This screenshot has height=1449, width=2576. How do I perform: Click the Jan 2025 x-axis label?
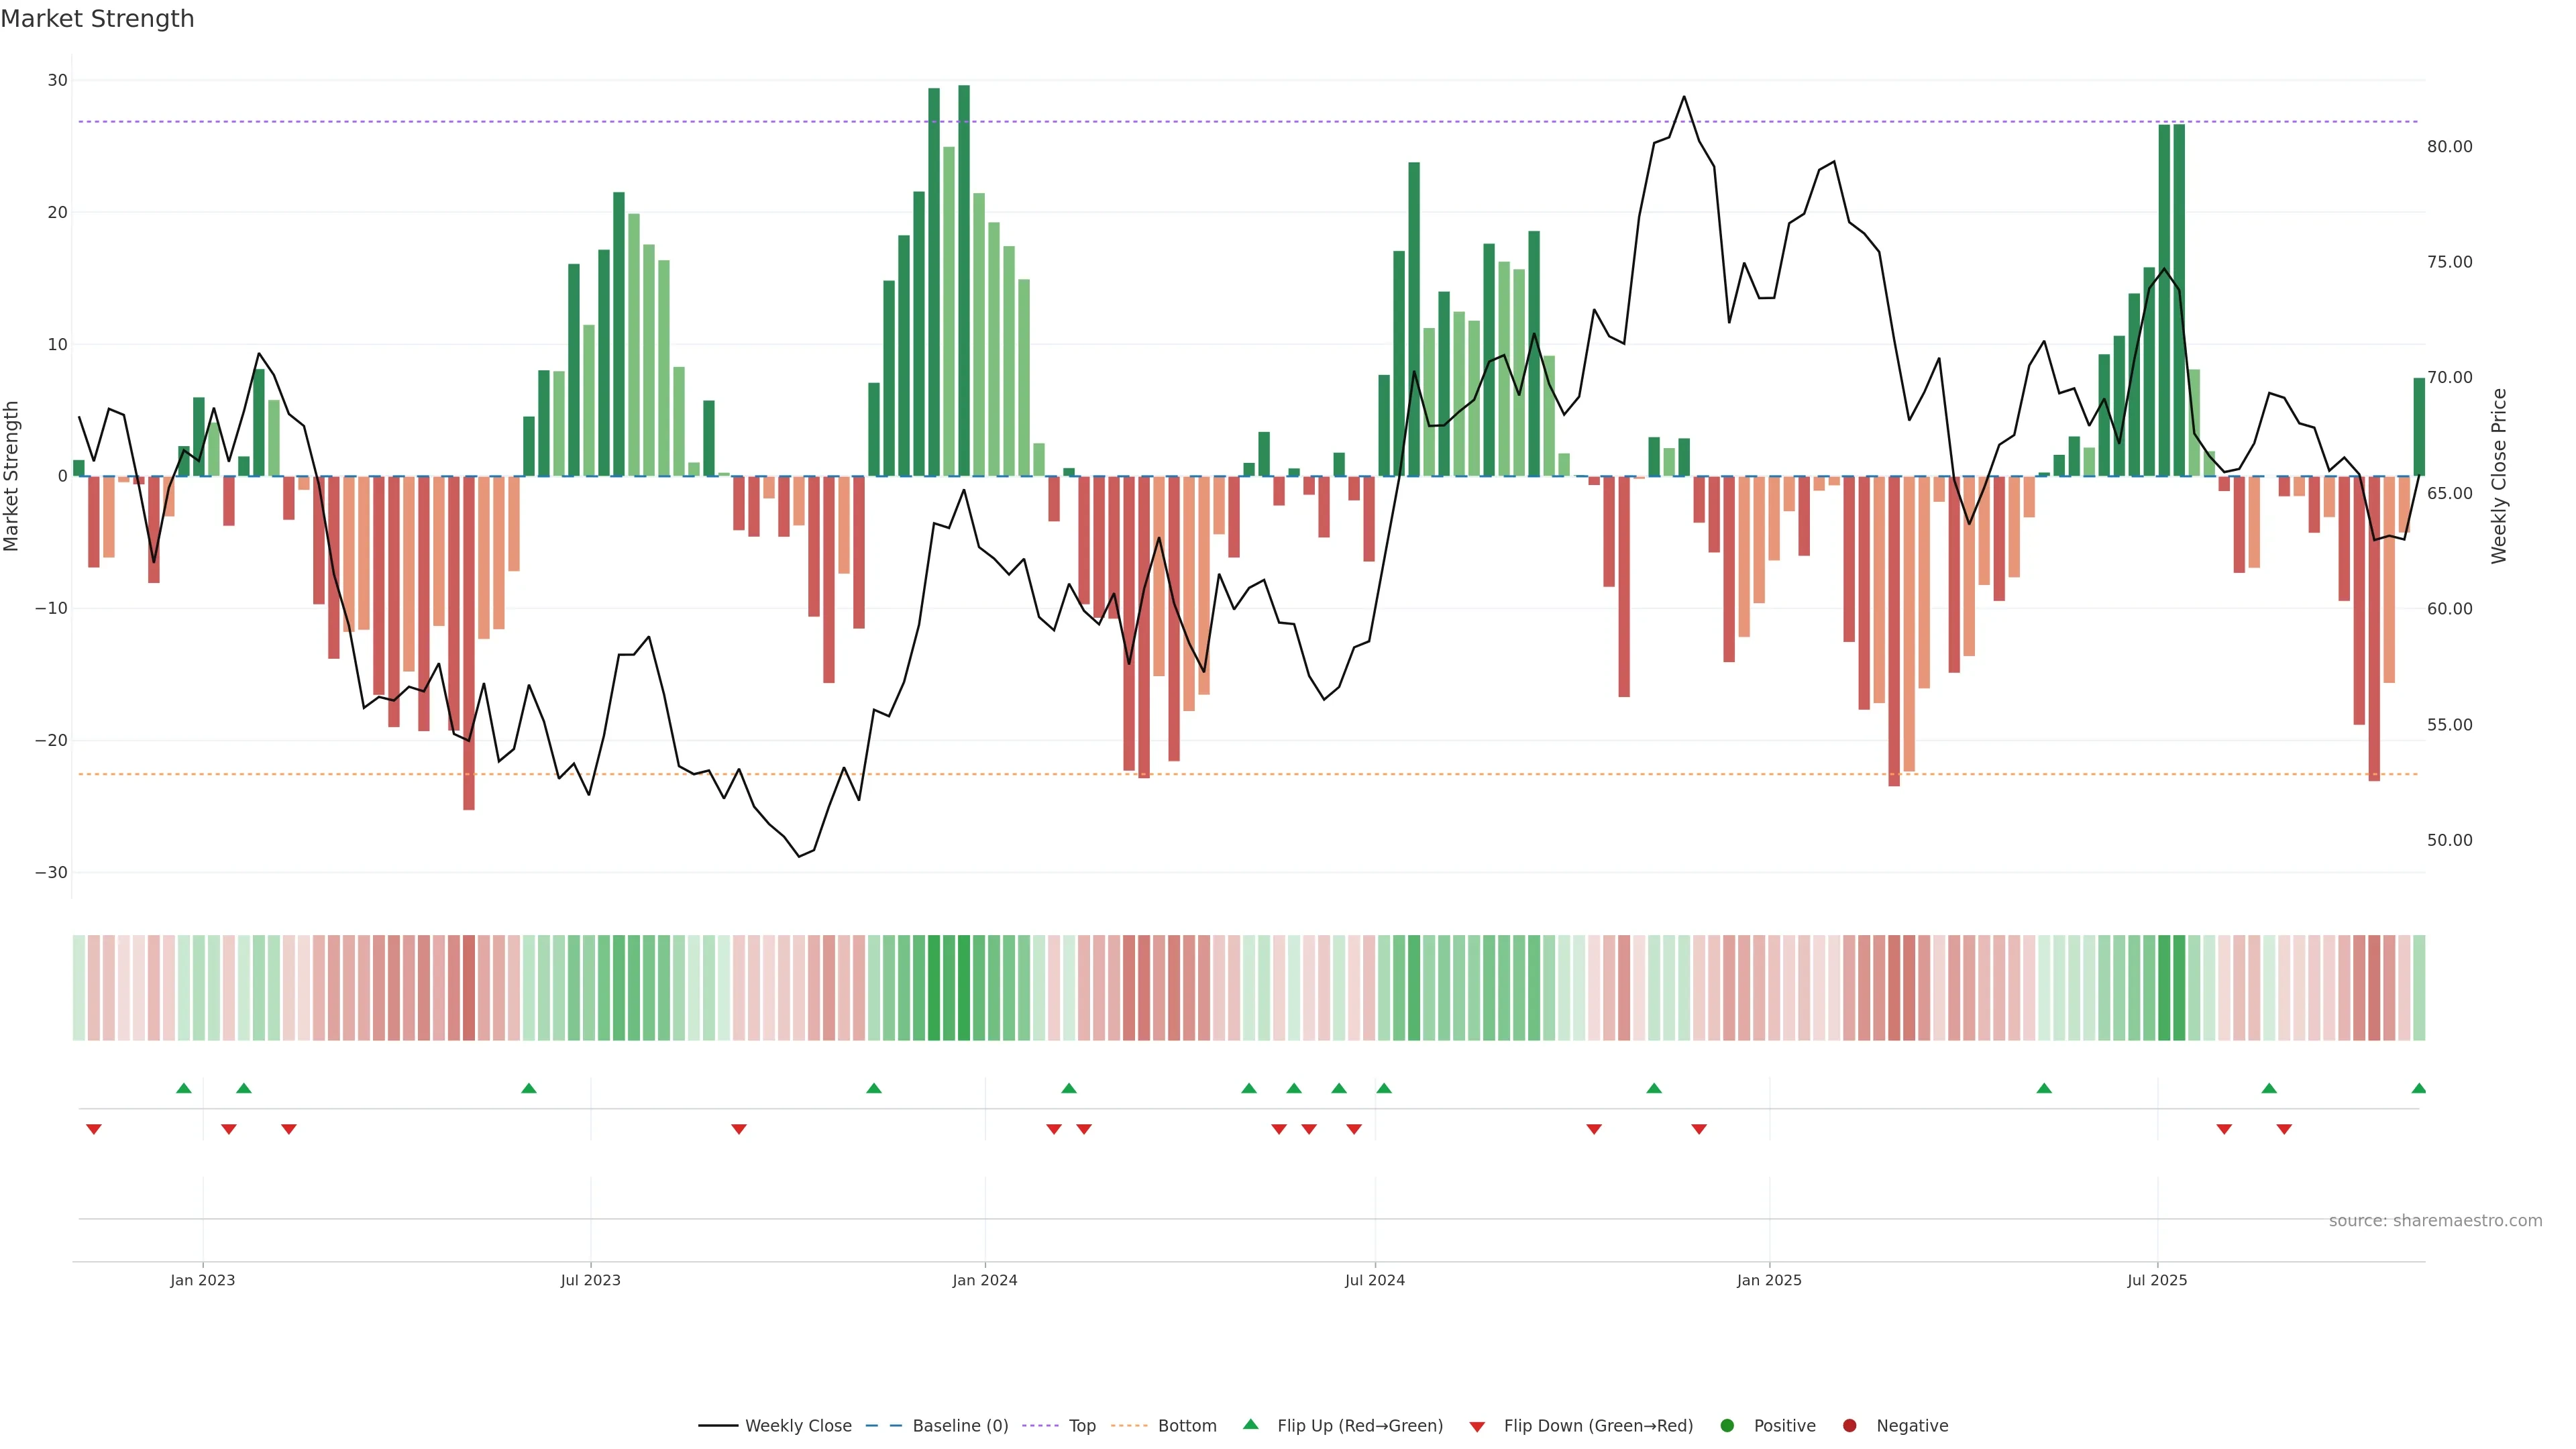point(1769,1280)
